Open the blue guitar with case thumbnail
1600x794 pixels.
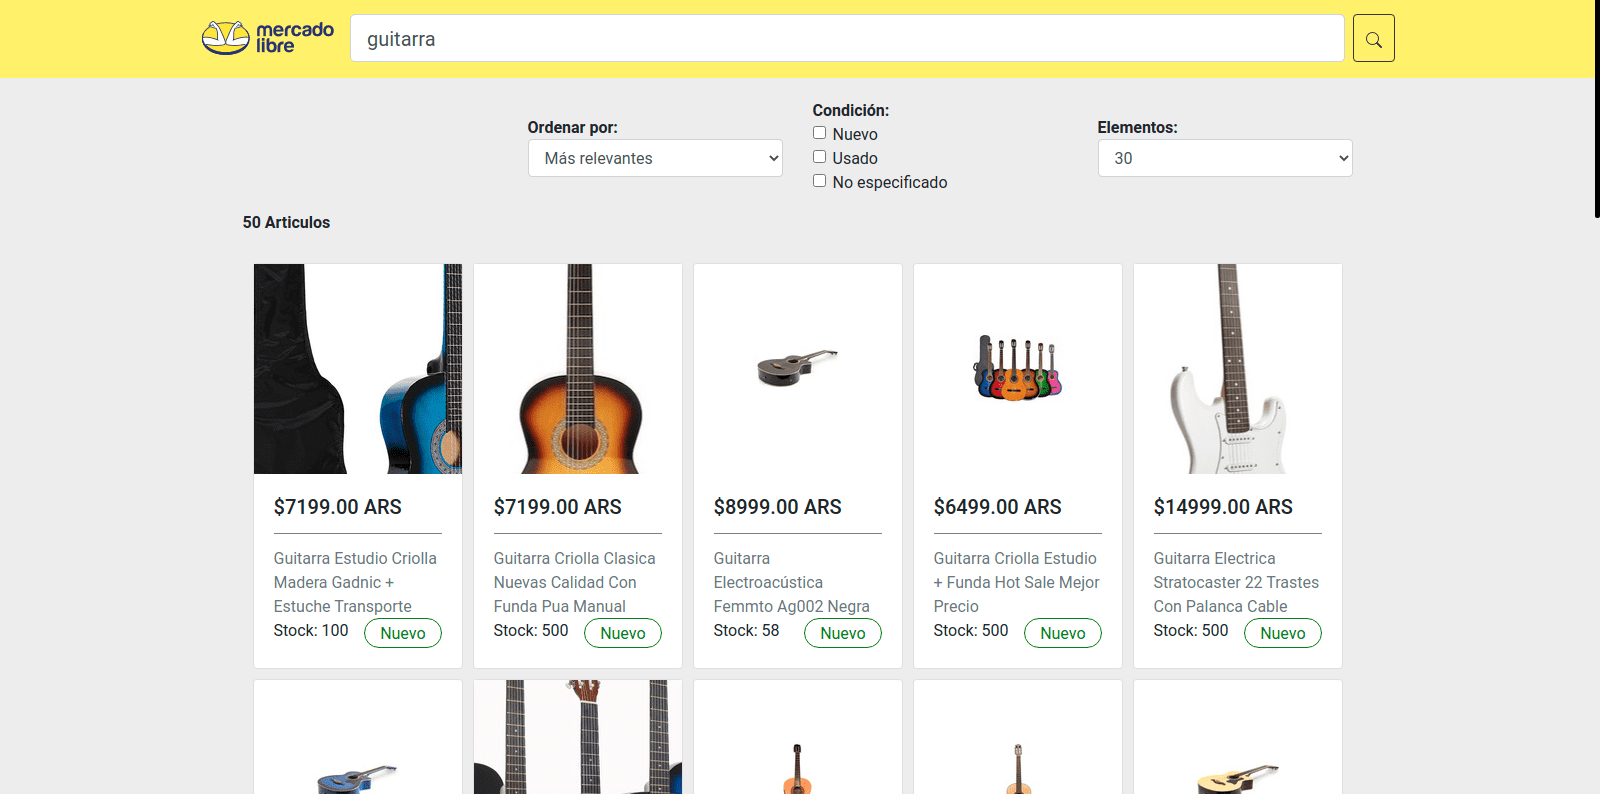pos(358,369)
